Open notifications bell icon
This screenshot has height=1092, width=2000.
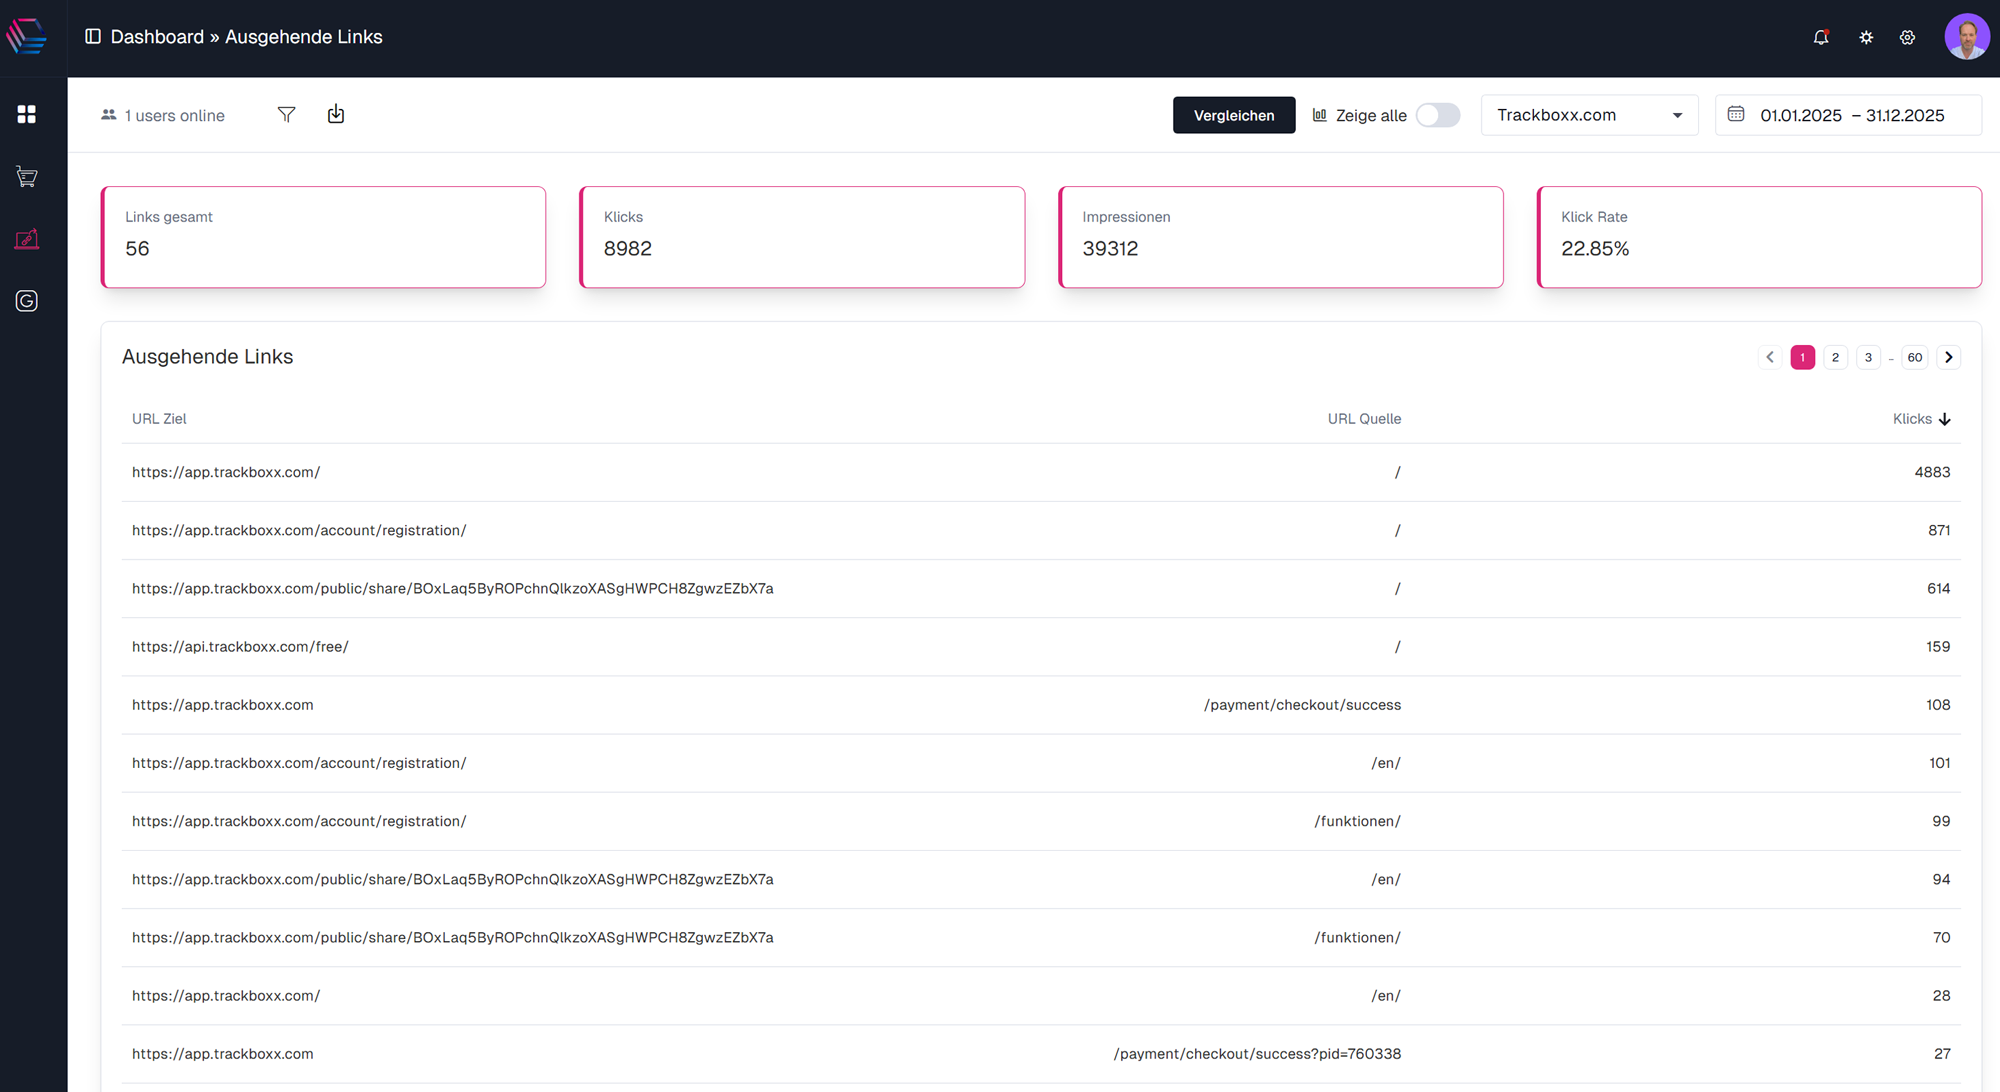[1821, 37]
